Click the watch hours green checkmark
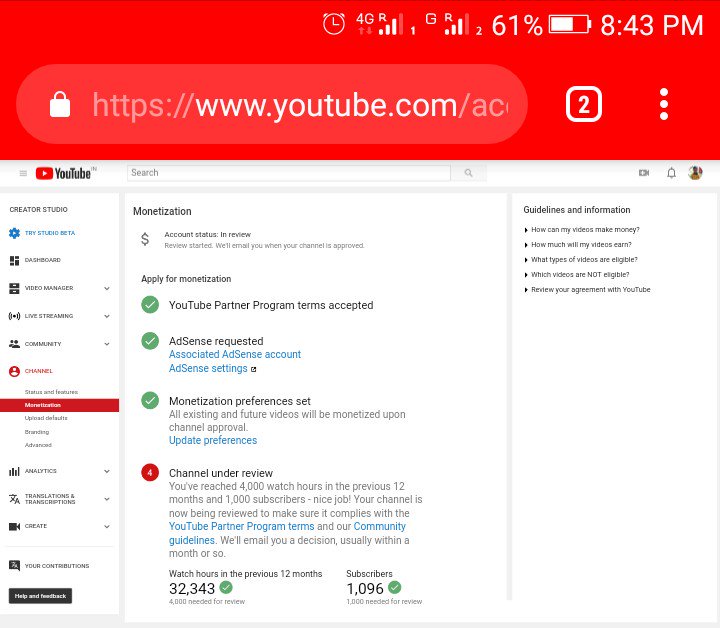 (x=226, y=587)
